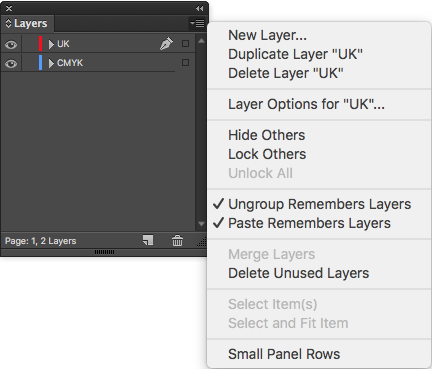Open the Layers panel flyout menu icon
Screen dimensions: 432x369
pos(197,23)
